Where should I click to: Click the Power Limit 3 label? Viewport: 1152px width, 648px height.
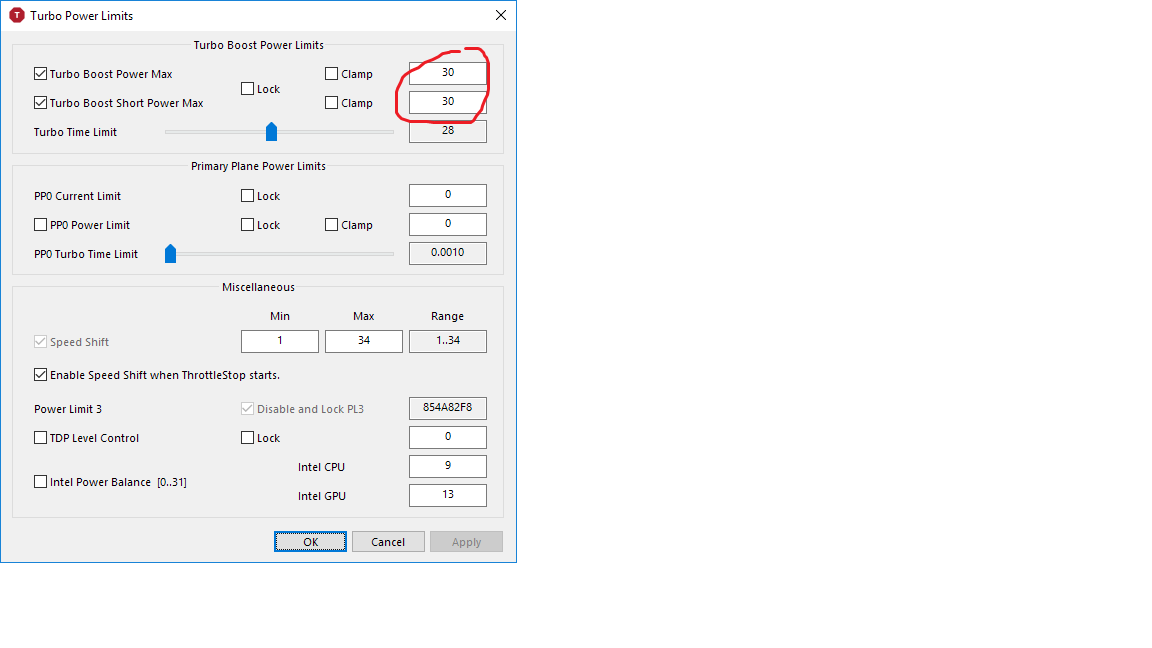click(68, 409)
